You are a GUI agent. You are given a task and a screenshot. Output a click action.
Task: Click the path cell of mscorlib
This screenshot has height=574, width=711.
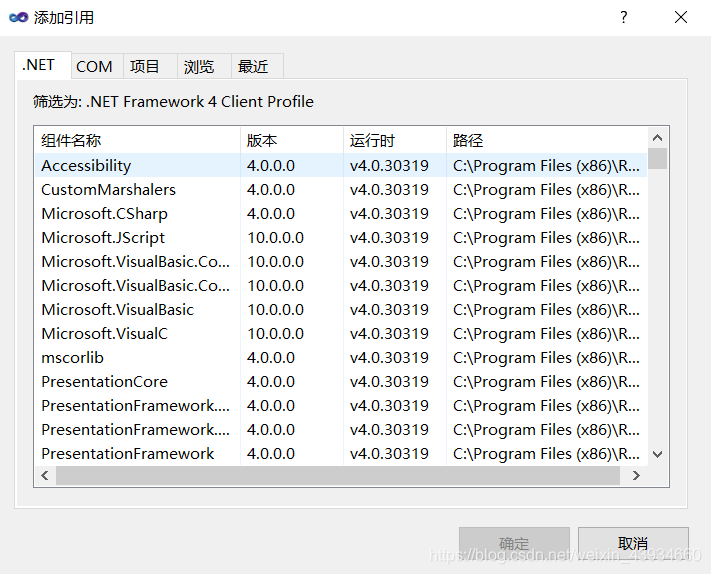tap(546, 358)
